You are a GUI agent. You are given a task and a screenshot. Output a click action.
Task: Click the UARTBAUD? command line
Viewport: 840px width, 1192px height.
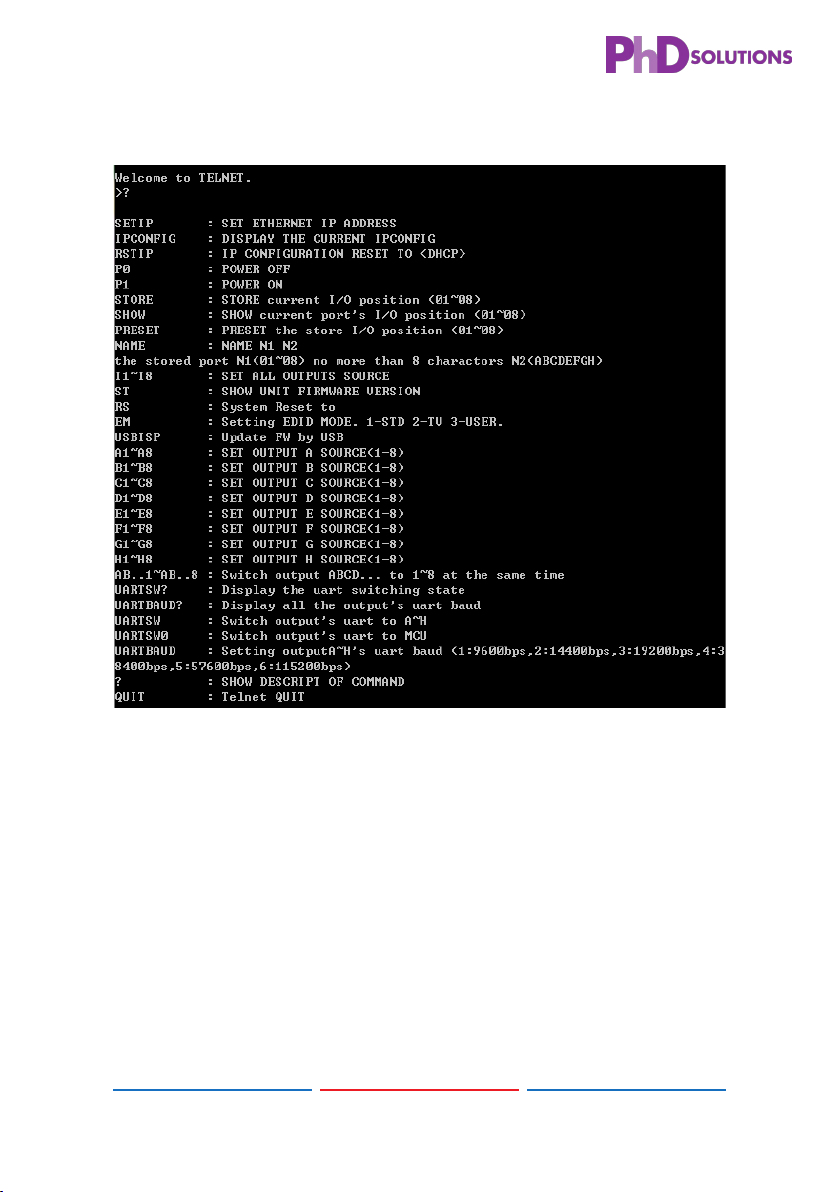coord(298,605)
